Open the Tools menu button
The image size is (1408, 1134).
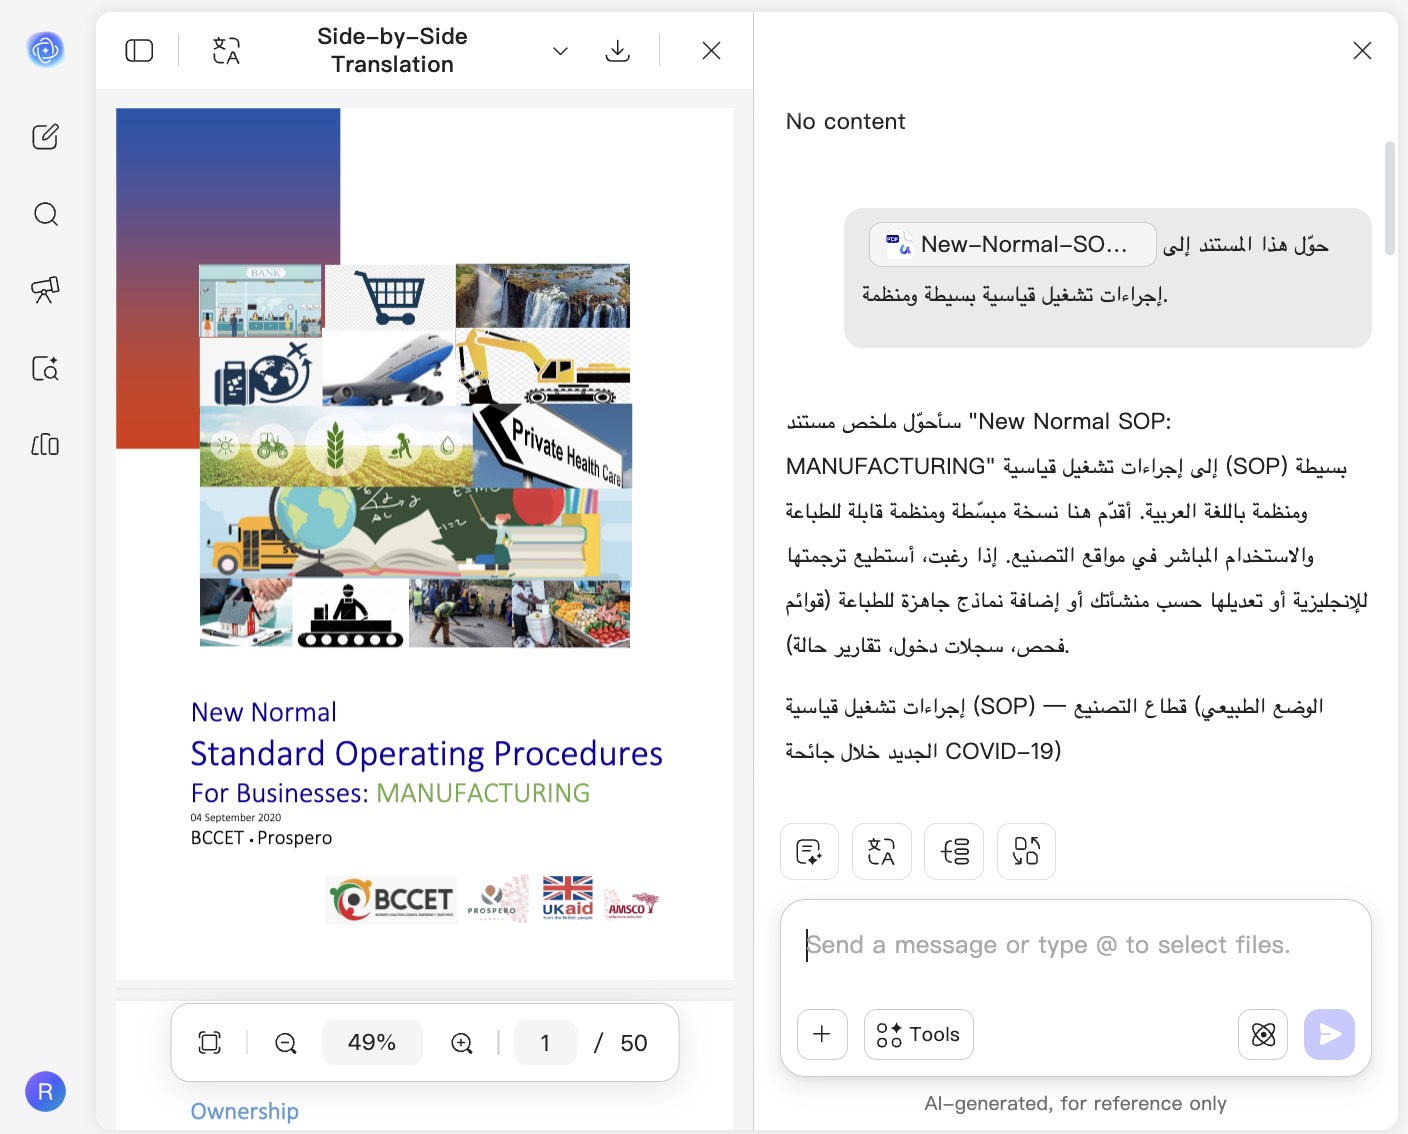[x=918, y=1034]
